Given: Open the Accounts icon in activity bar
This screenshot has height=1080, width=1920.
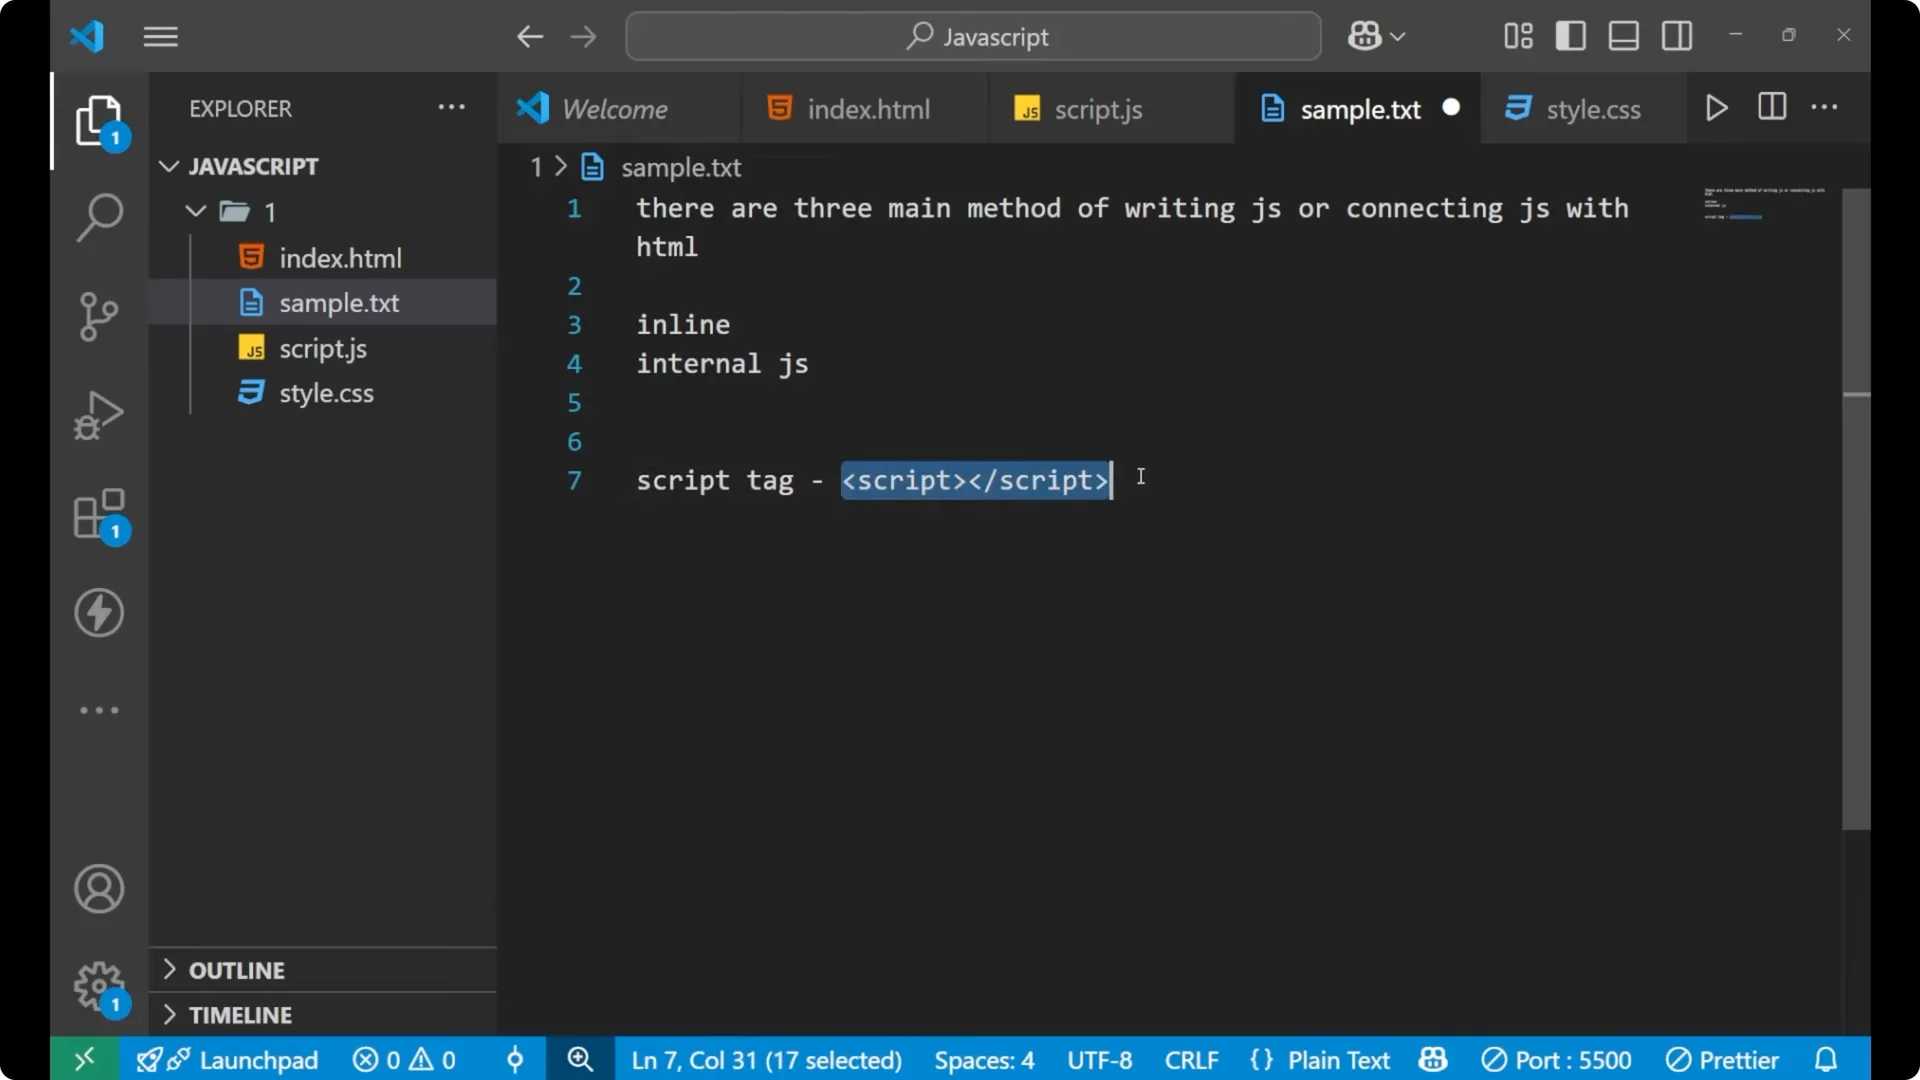Looking at the screenshot, I should (x=98, y=888).
